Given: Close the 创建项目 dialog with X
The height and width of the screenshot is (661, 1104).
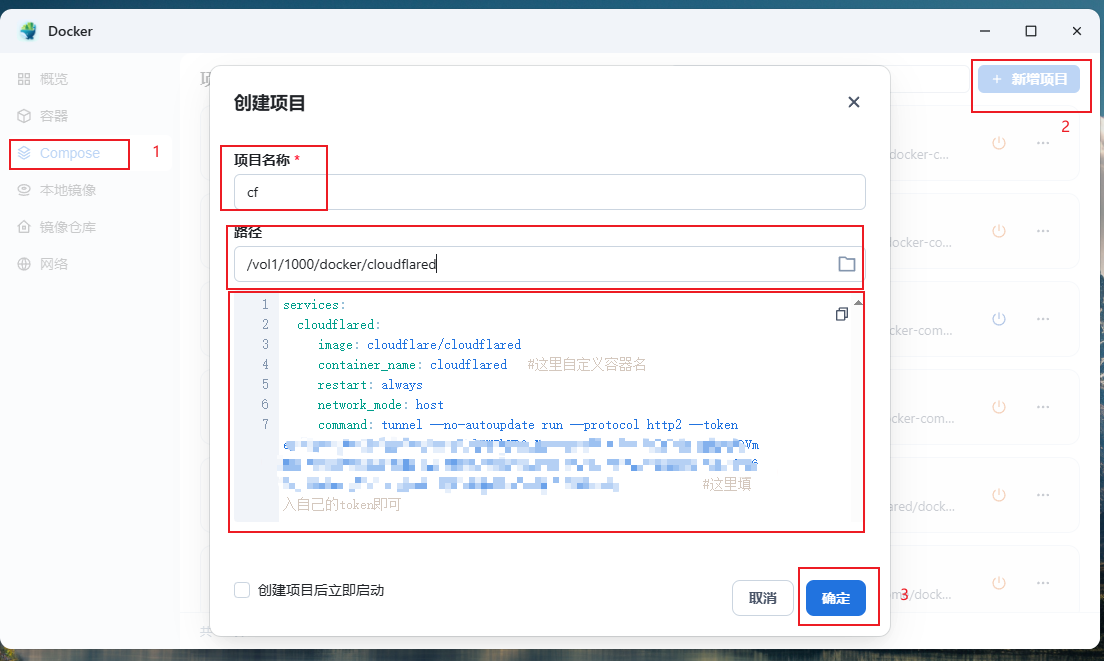Looking at the screenshot, I should pyautogui.click(x=853, y=102).
